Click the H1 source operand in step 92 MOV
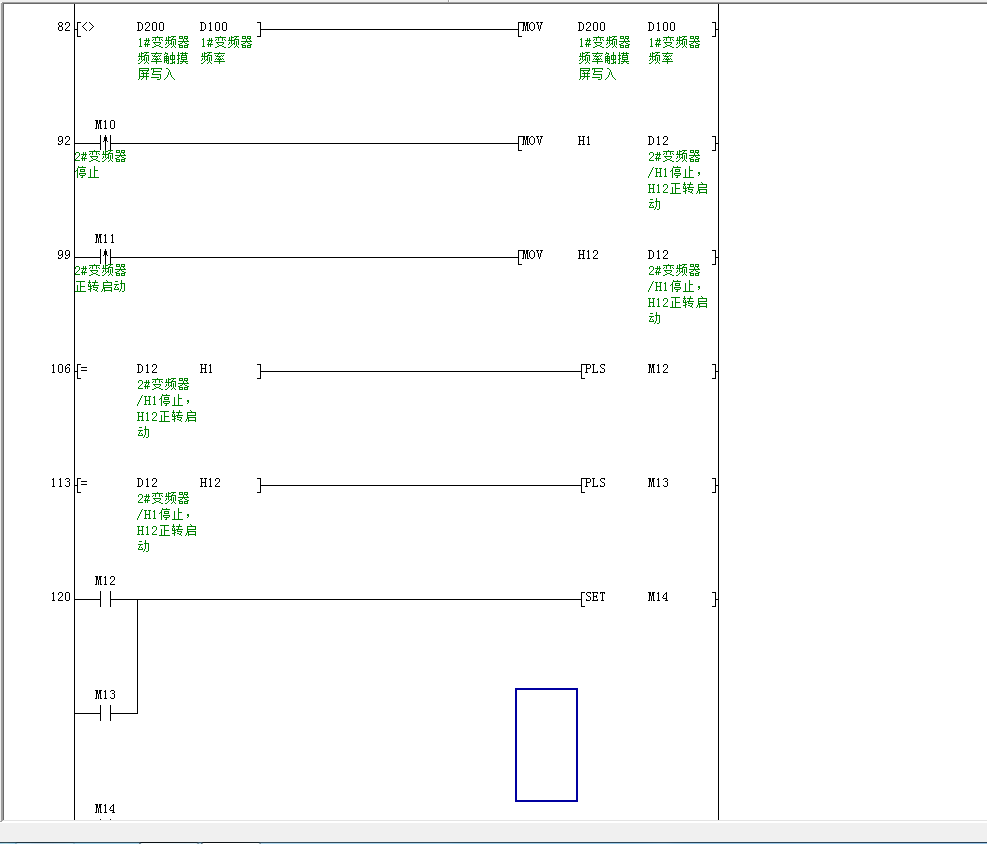 click(x=585, y=141)
